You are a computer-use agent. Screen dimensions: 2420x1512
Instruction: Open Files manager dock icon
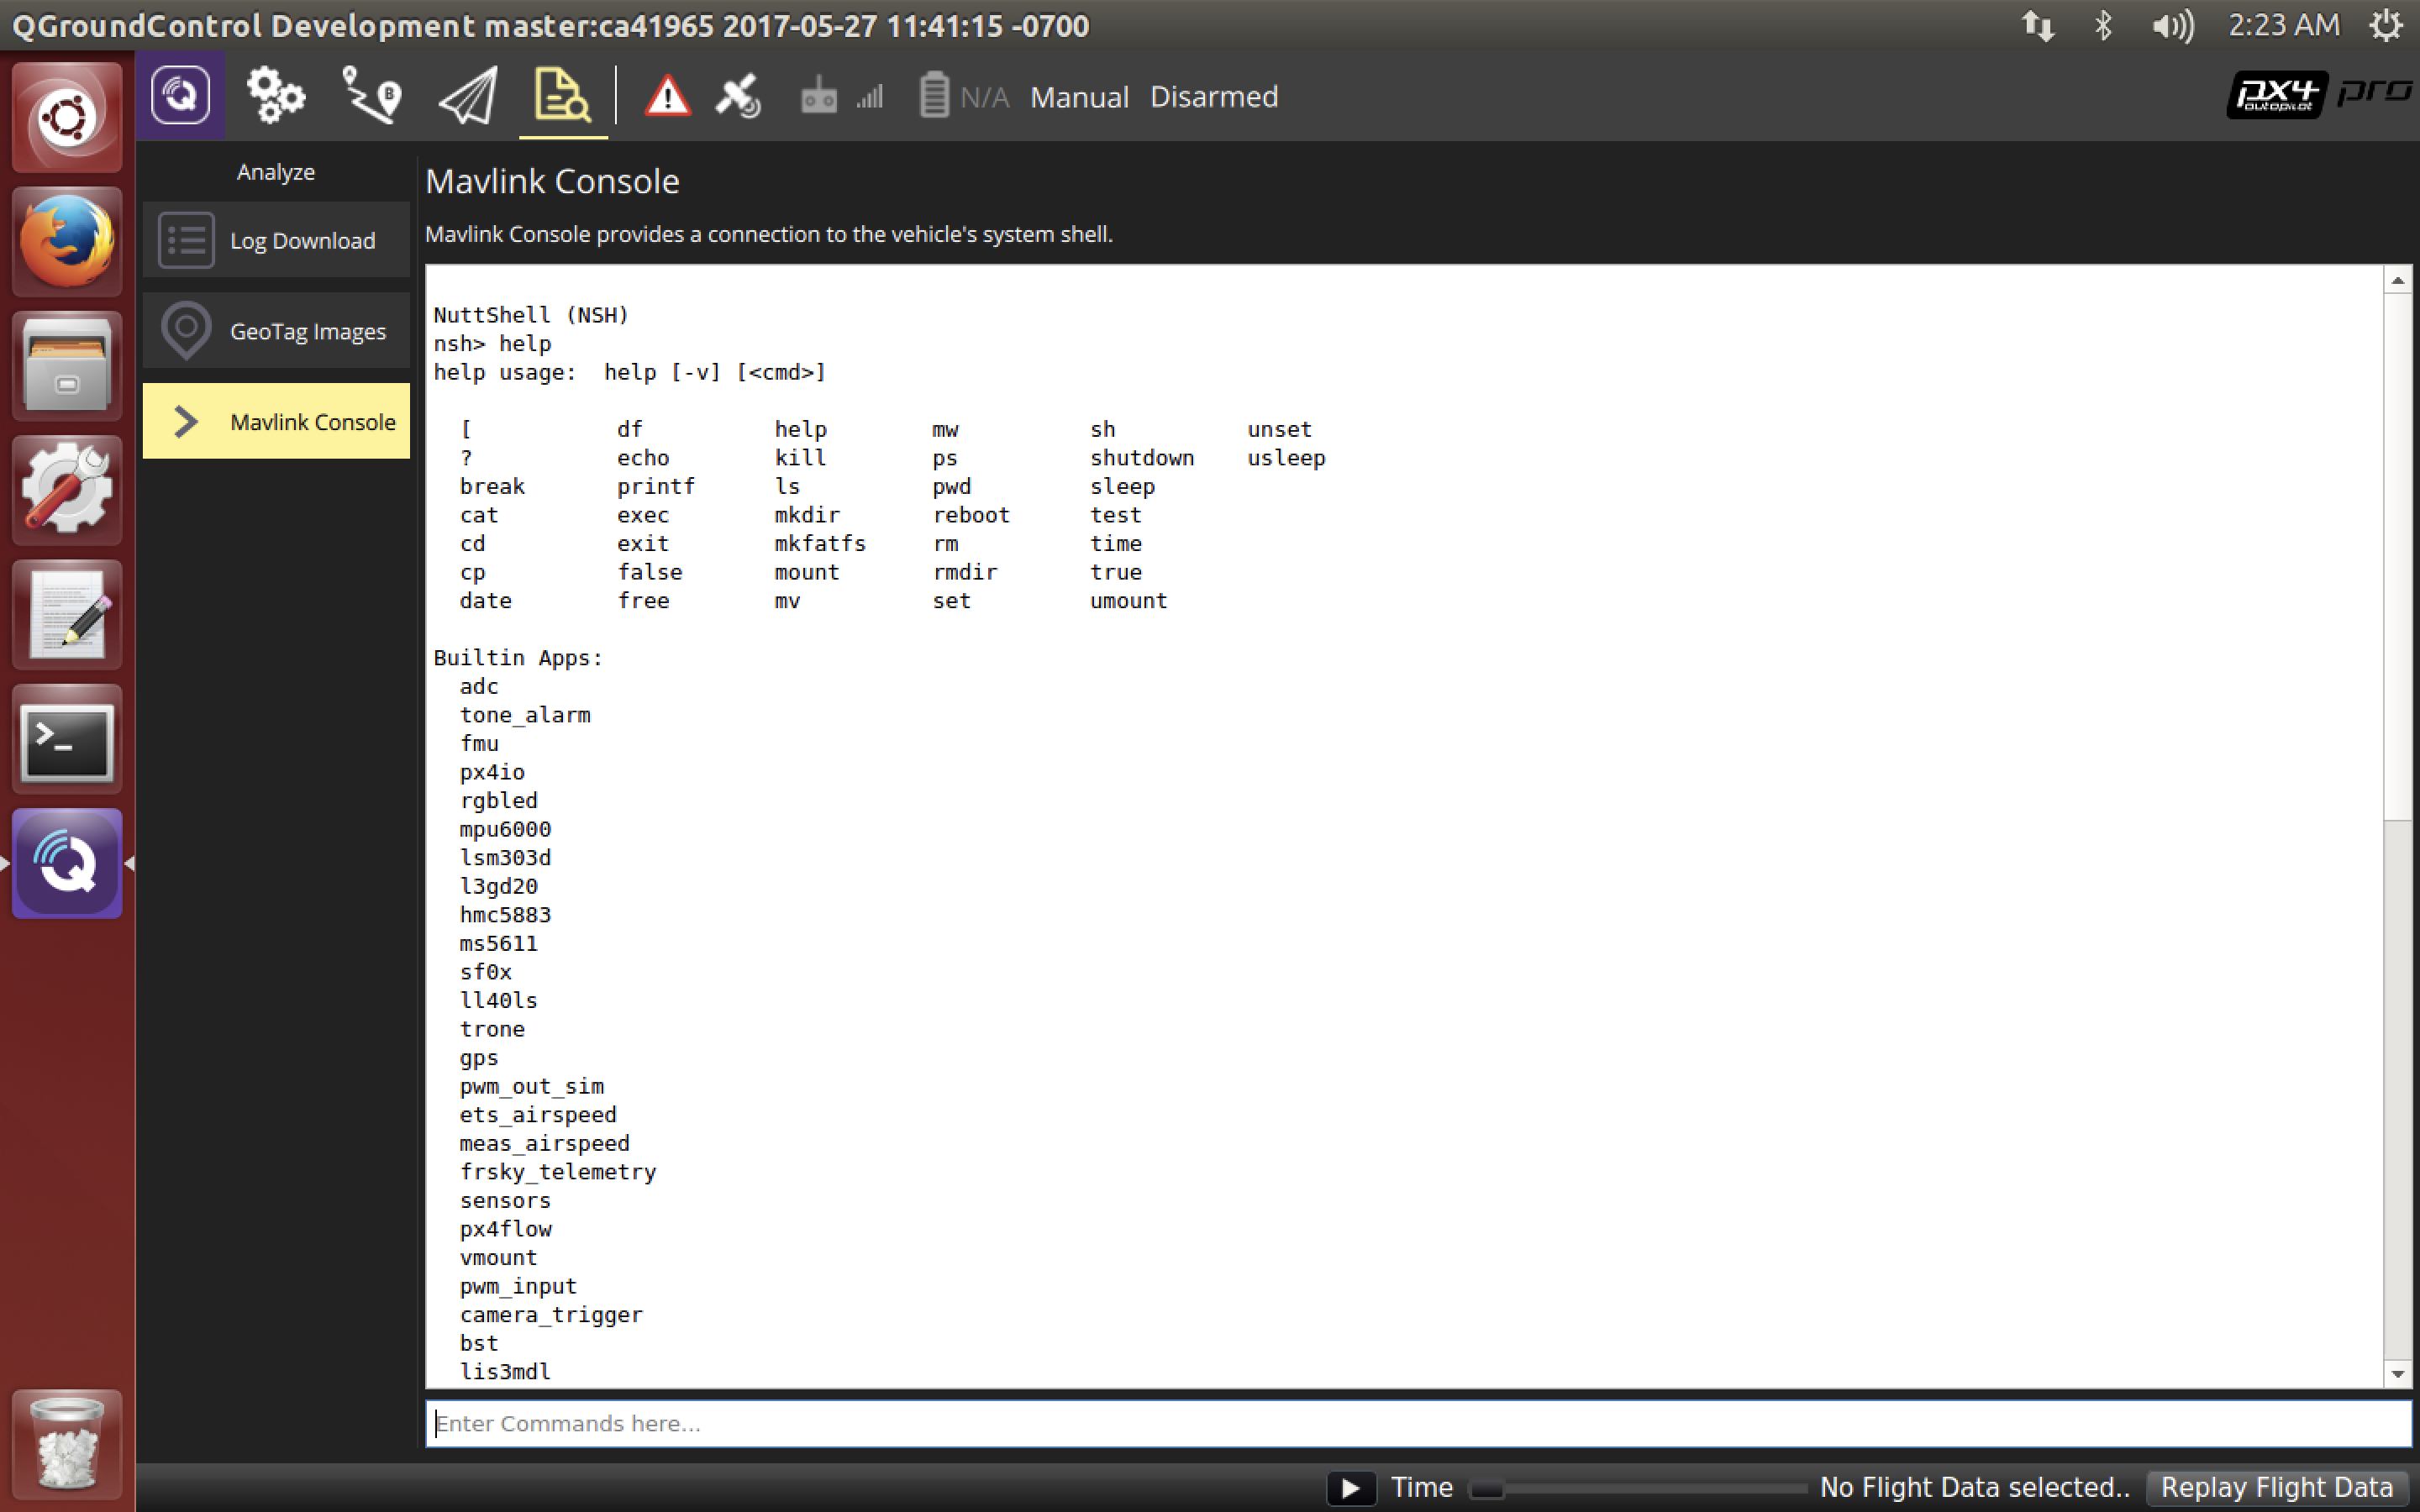coord(67,366)
